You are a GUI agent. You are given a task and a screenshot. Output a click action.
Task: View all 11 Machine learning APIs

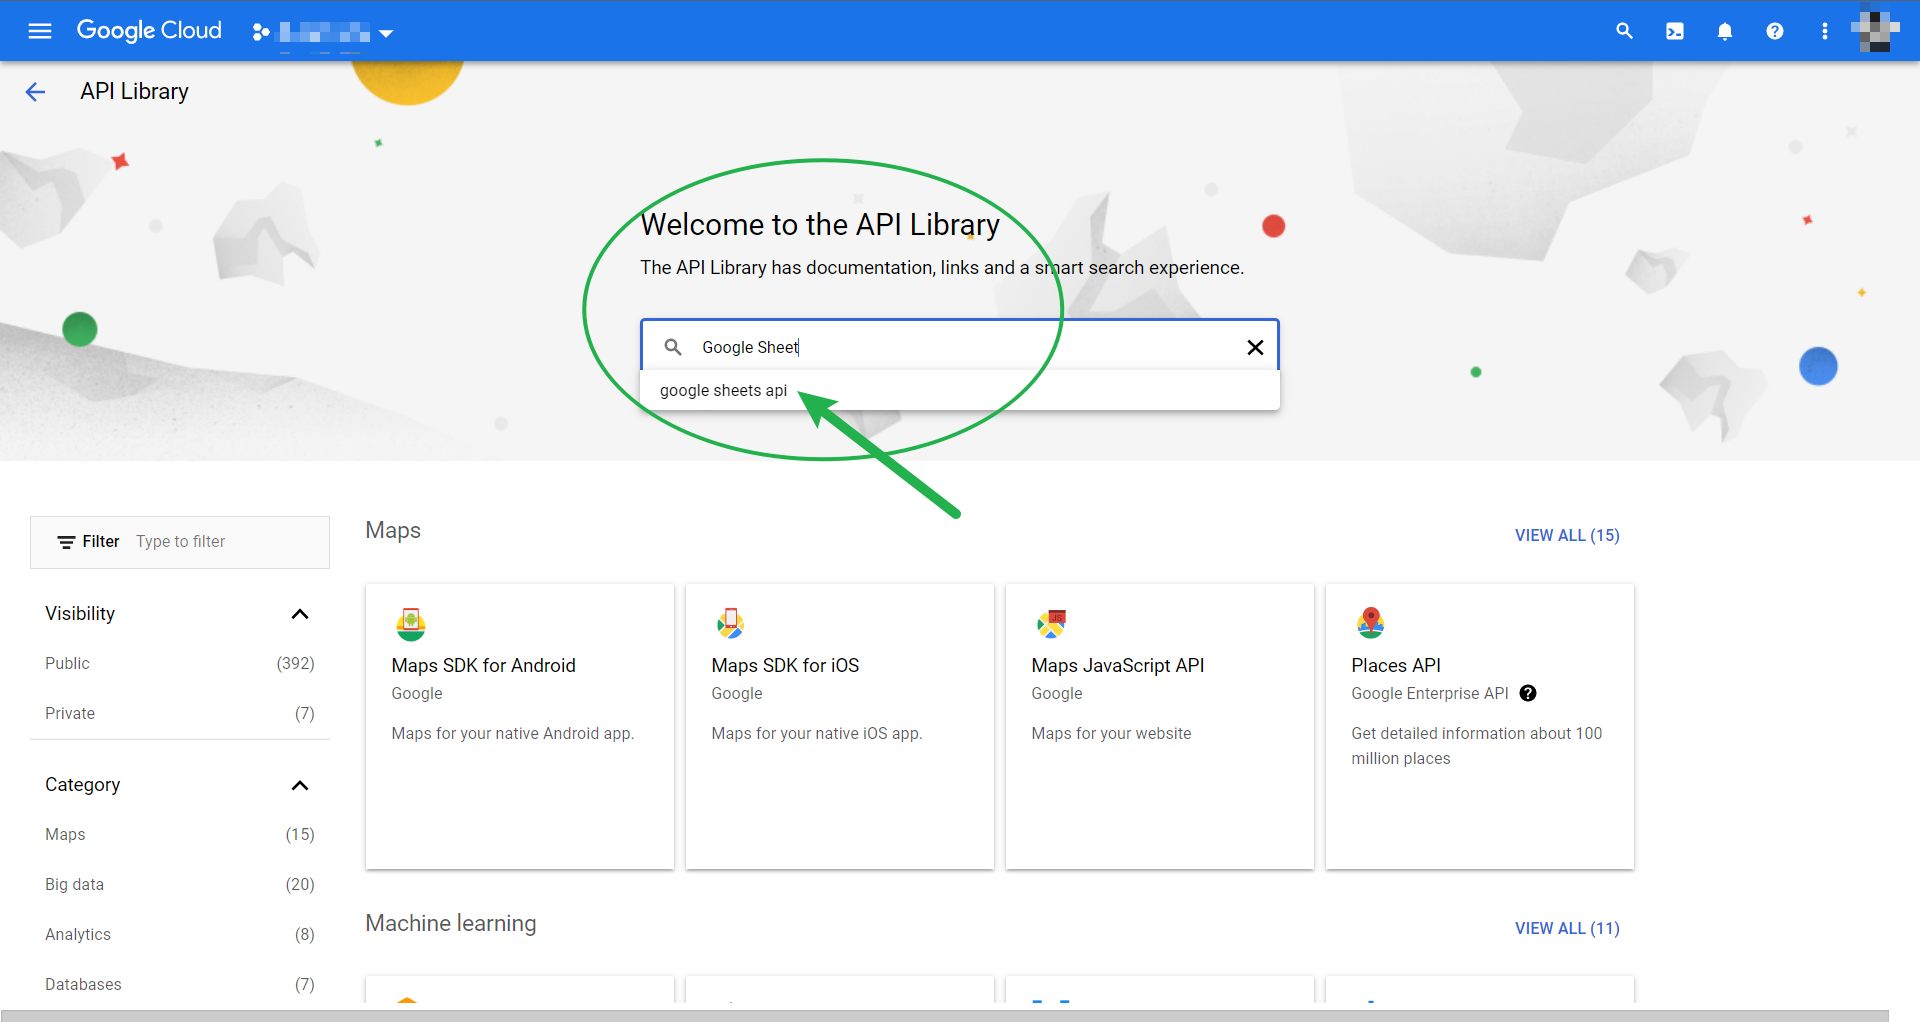click(1567, 928)
